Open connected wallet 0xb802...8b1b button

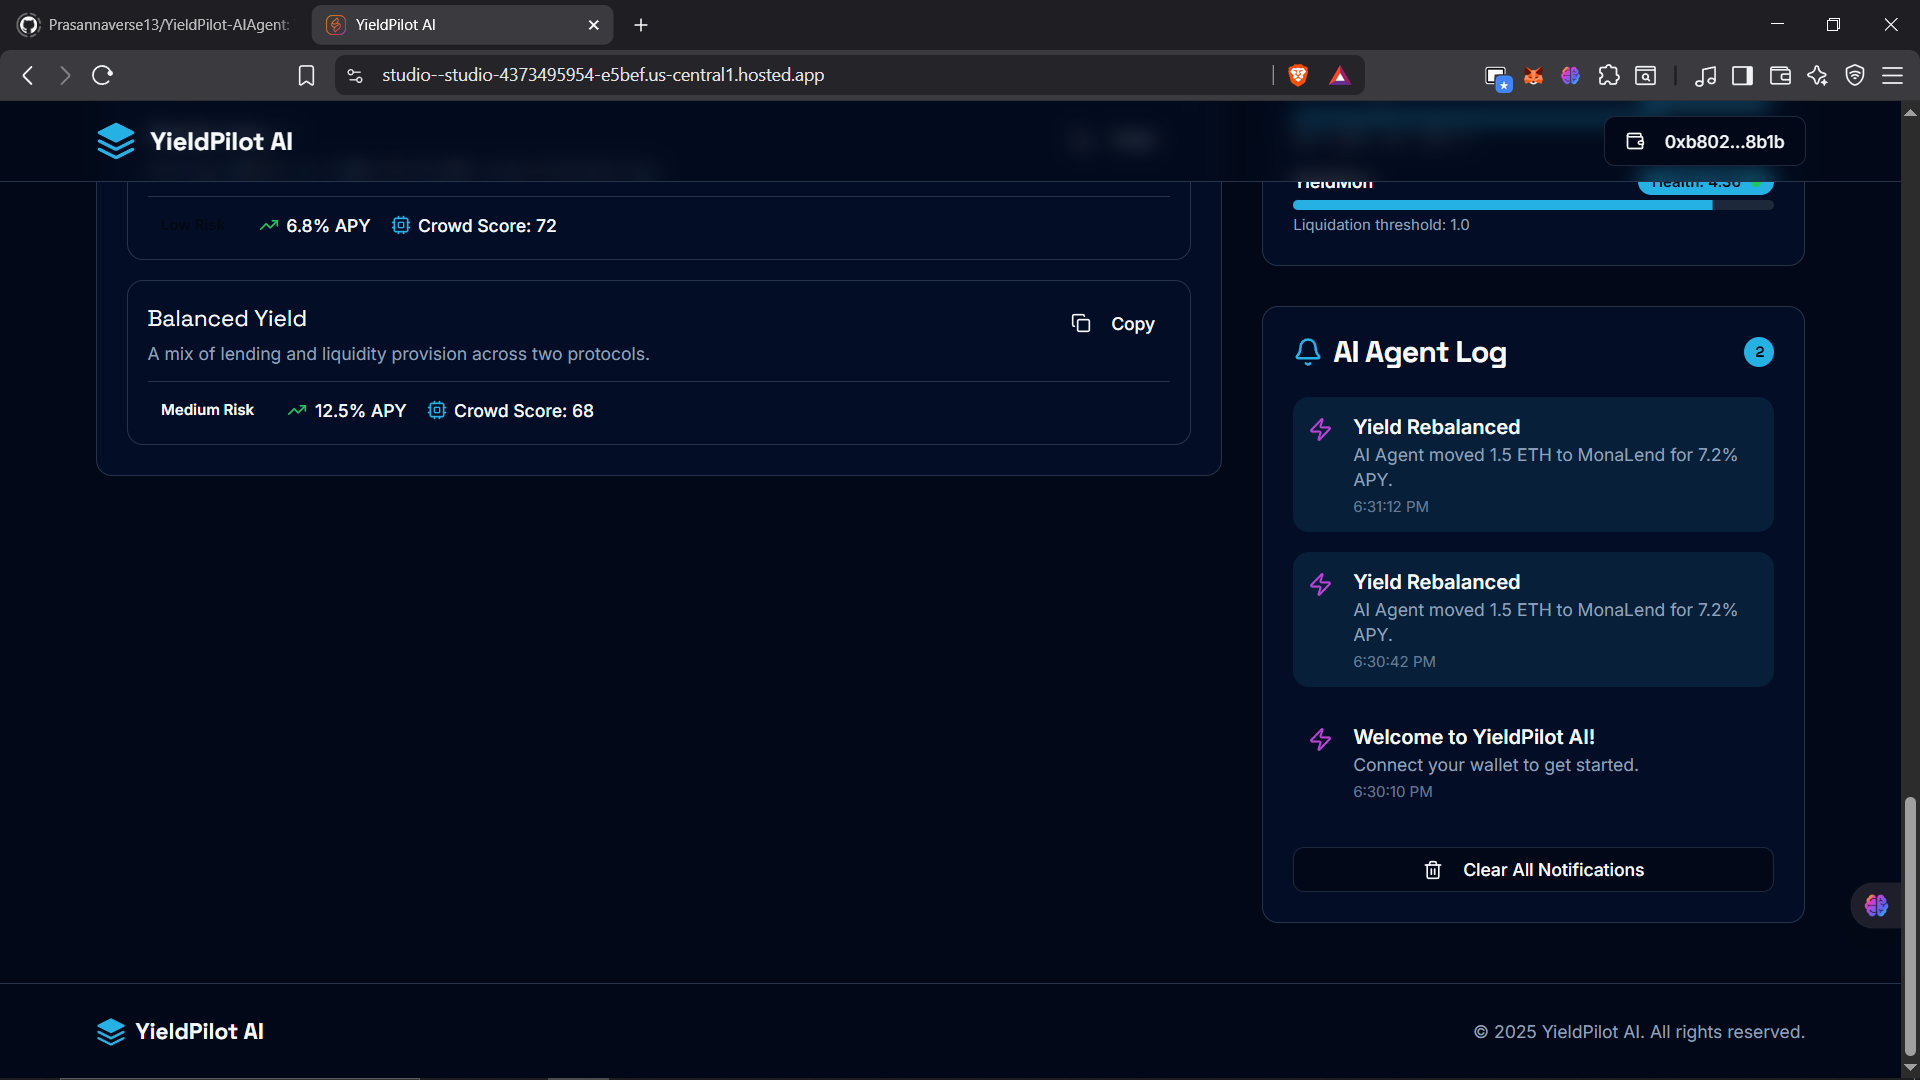click(1705, 141)
